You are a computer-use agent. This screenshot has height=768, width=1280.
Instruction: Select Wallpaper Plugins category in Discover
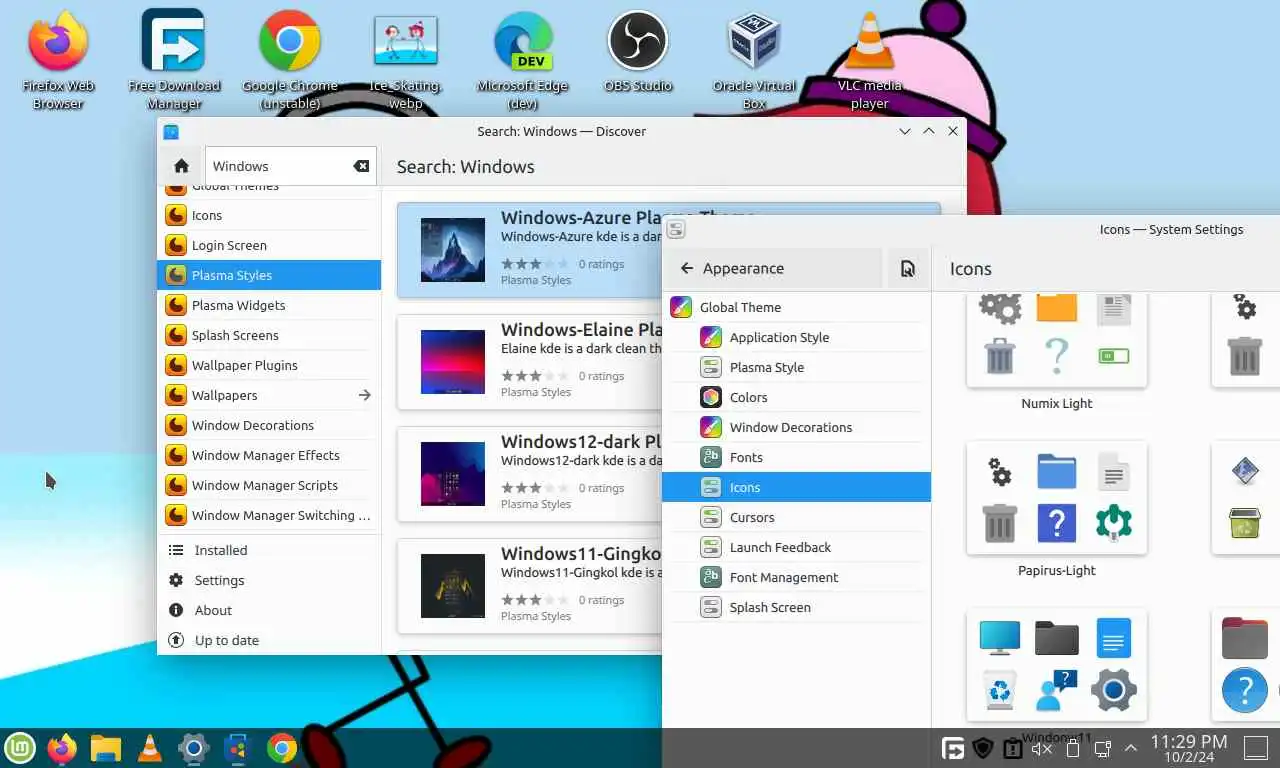(x=269, y=365)
